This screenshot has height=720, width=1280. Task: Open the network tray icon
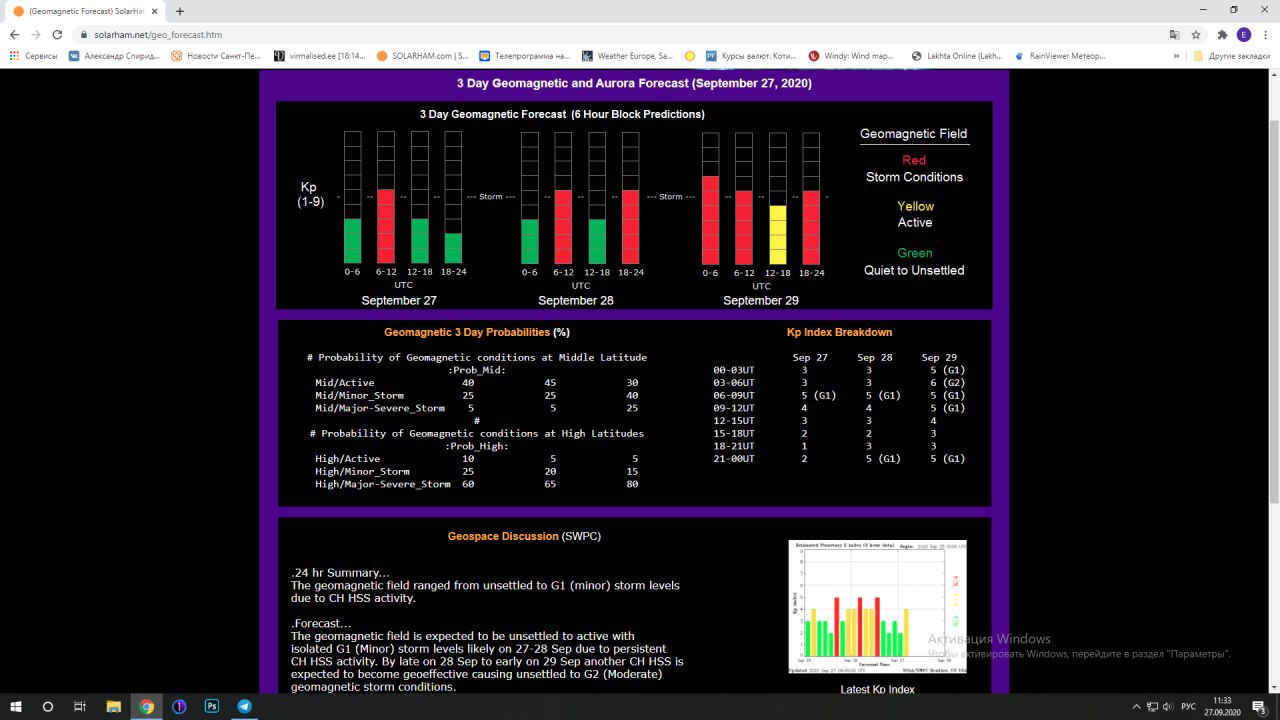(x=1153, y=706)
